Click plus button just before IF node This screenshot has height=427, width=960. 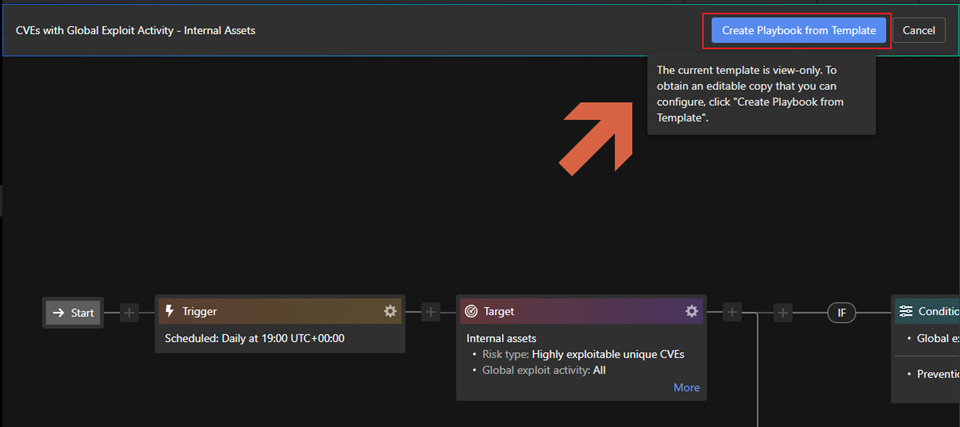coord(783,313)
